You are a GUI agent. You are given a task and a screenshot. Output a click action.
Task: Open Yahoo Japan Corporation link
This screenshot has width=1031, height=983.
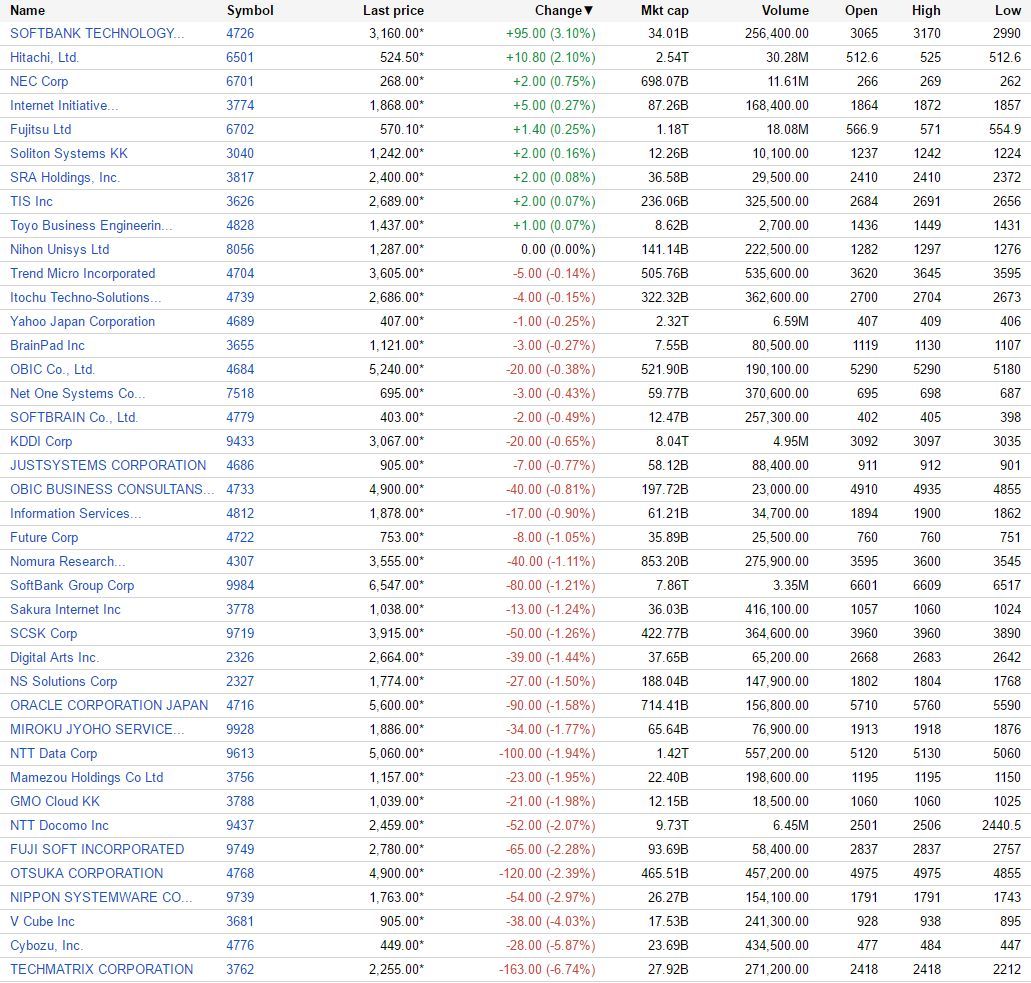click(82, 322)
